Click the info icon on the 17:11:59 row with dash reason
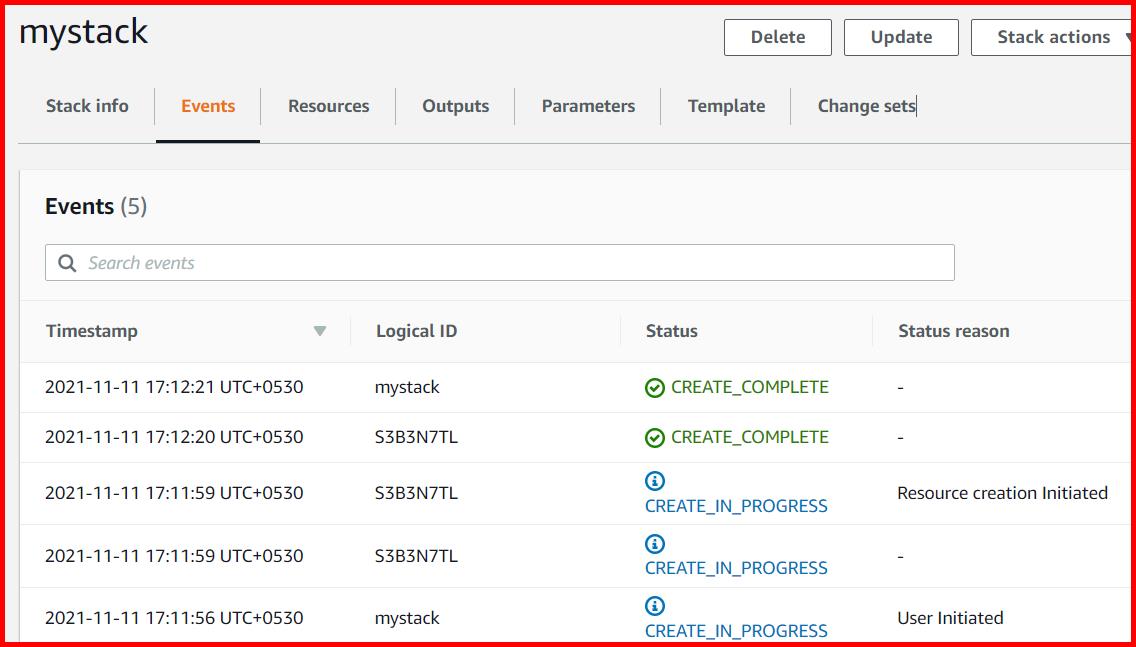The image size is (1136, 647). coord(655,544)
